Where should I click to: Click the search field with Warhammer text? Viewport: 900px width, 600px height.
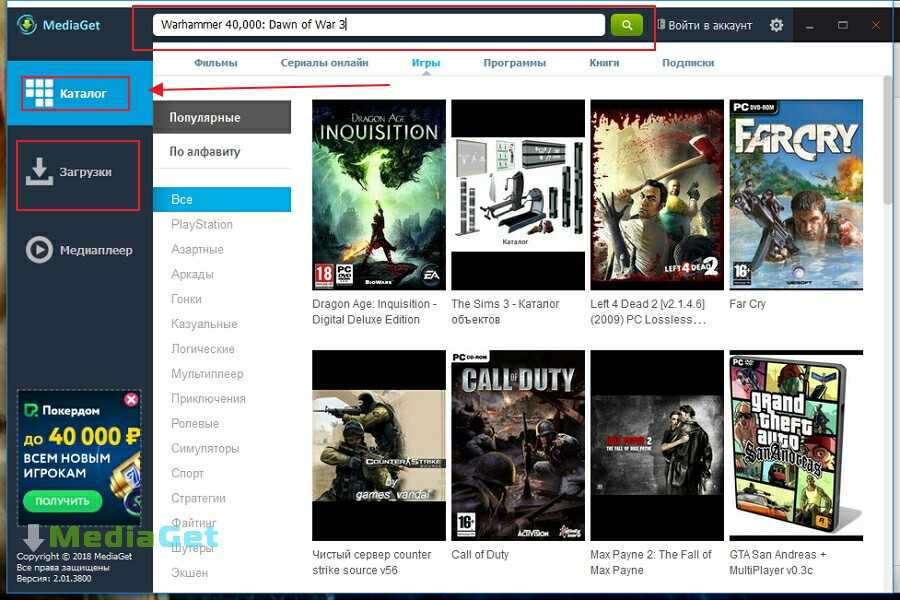point(379,25)
